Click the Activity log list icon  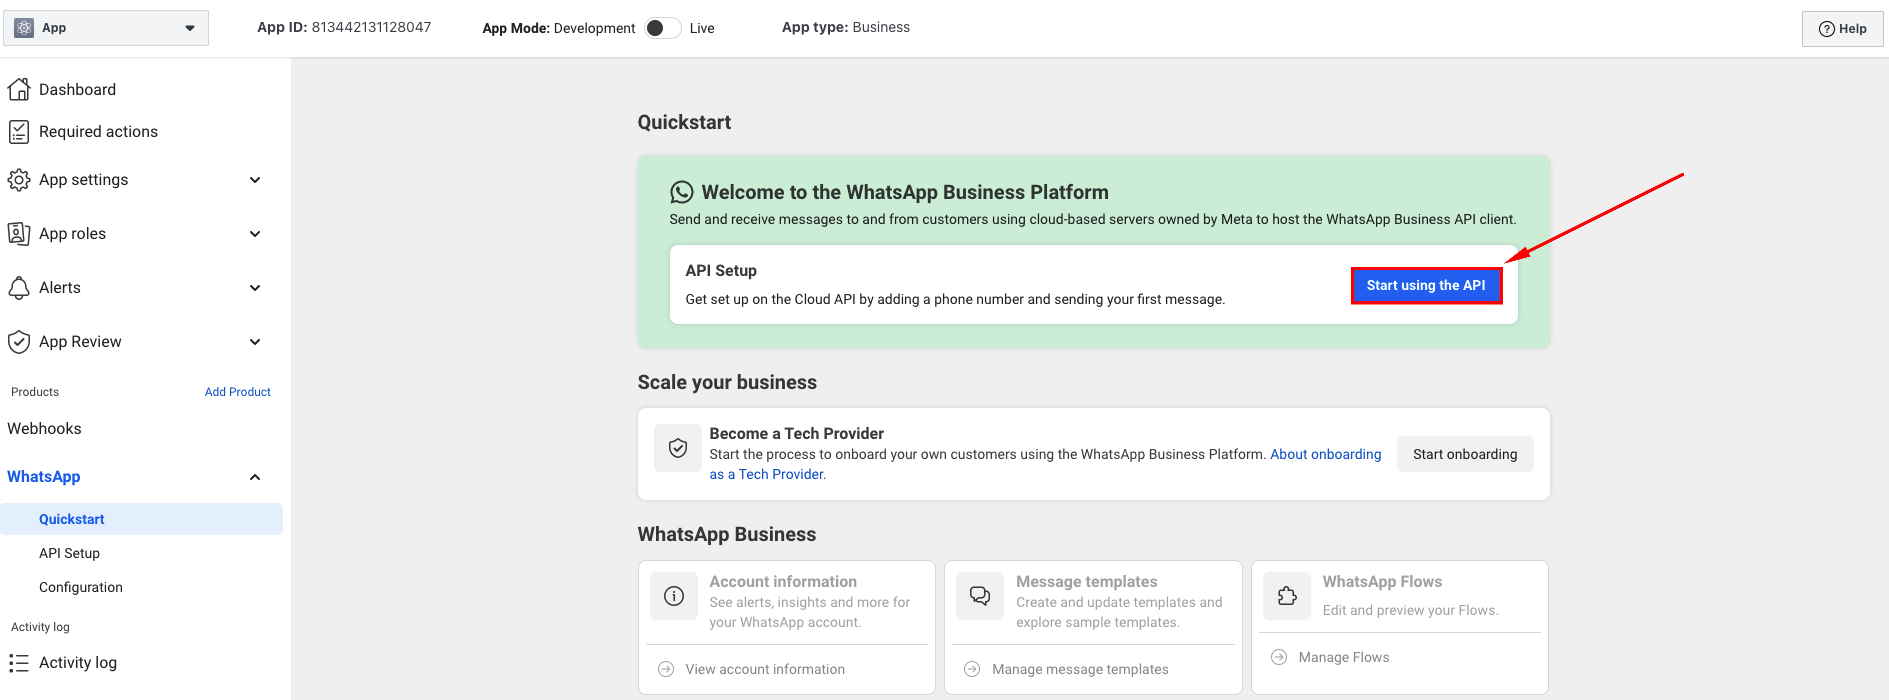(19, 663)
